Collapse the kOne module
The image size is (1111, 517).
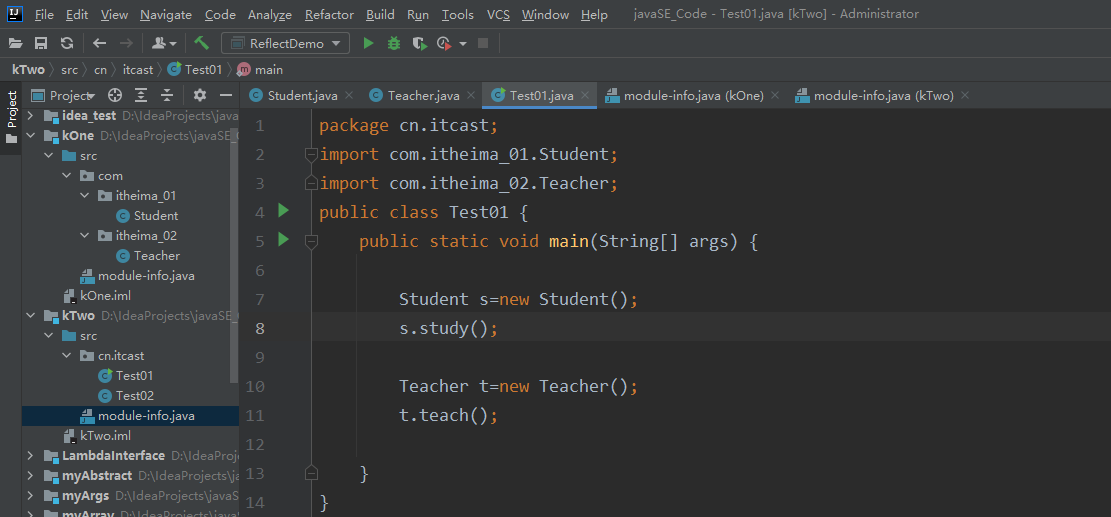point(30,135)
